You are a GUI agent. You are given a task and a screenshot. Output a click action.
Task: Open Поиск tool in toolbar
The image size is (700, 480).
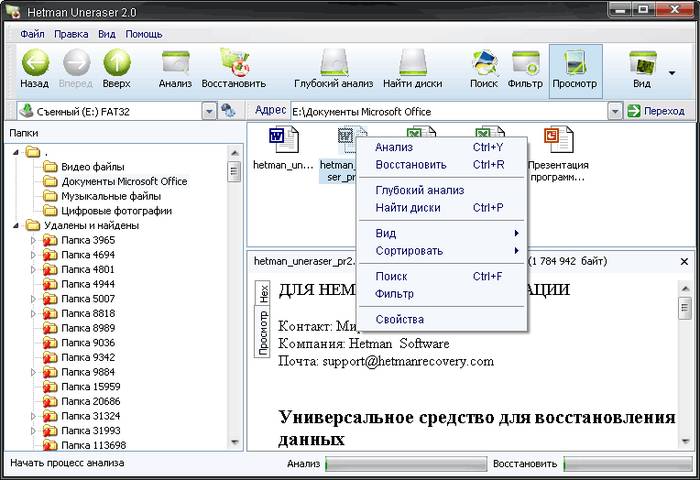(x=483, y=65)
